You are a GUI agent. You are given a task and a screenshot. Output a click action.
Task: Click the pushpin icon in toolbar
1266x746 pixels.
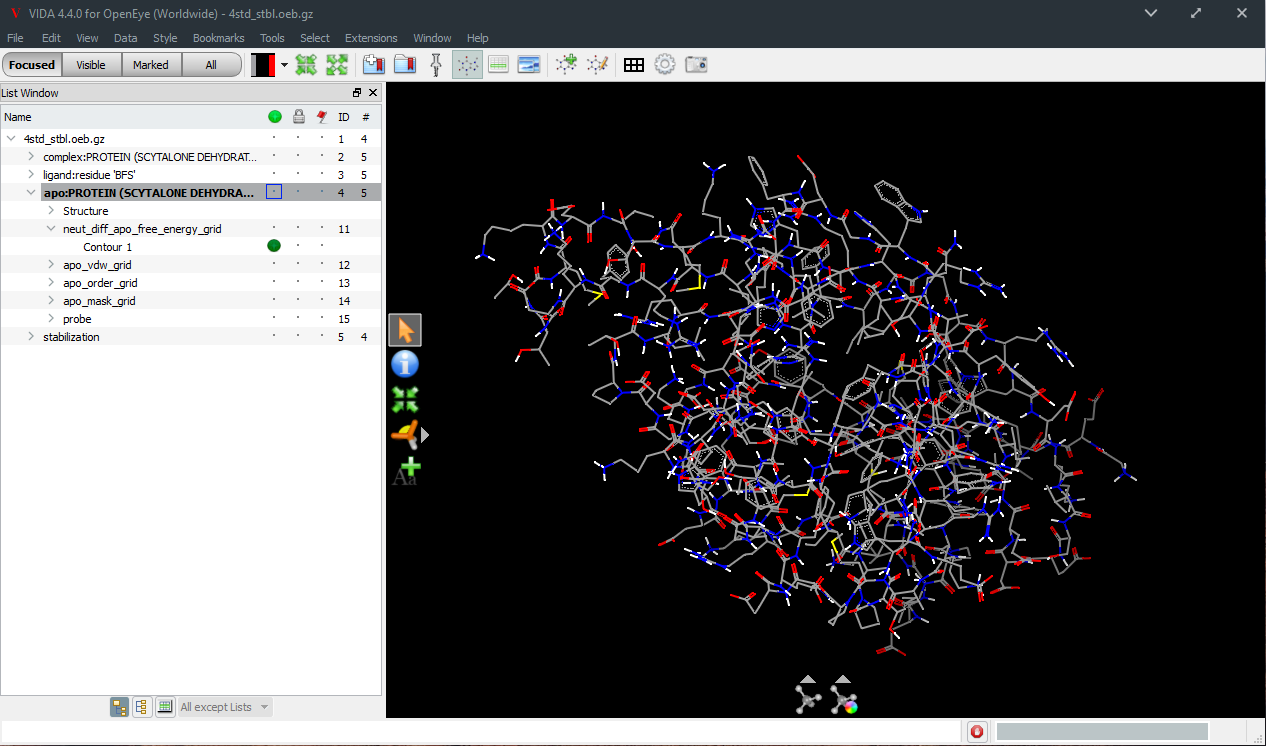pyautogui.click(x=436, y=65)
